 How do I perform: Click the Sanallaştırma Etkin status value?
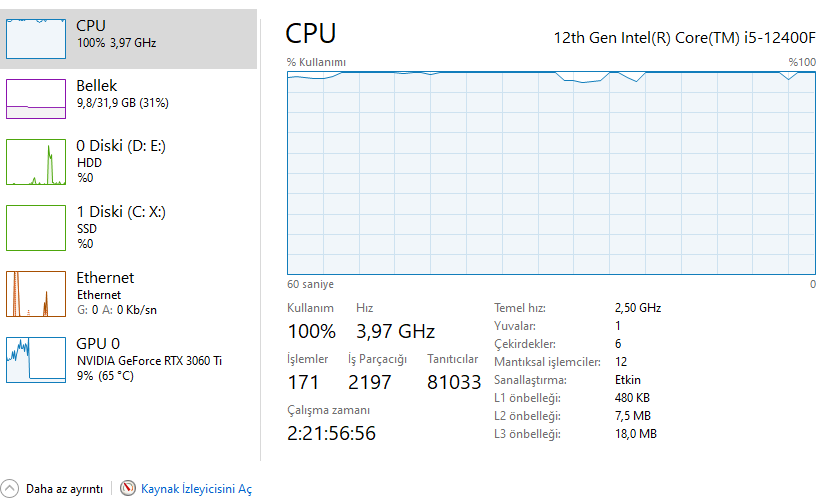627,380
